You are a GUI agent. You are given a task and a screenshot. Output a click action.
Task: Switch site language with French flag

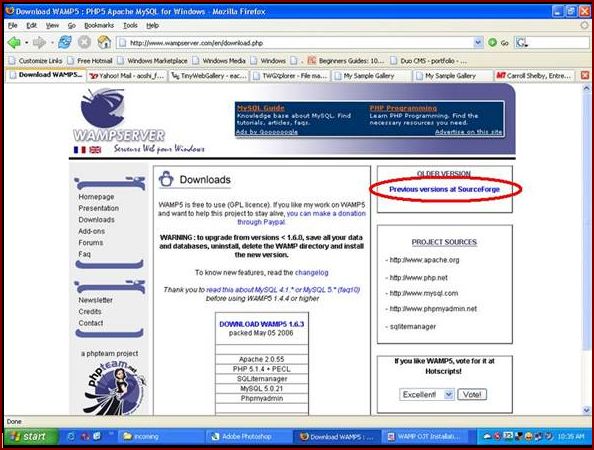[x=80, y=150]
